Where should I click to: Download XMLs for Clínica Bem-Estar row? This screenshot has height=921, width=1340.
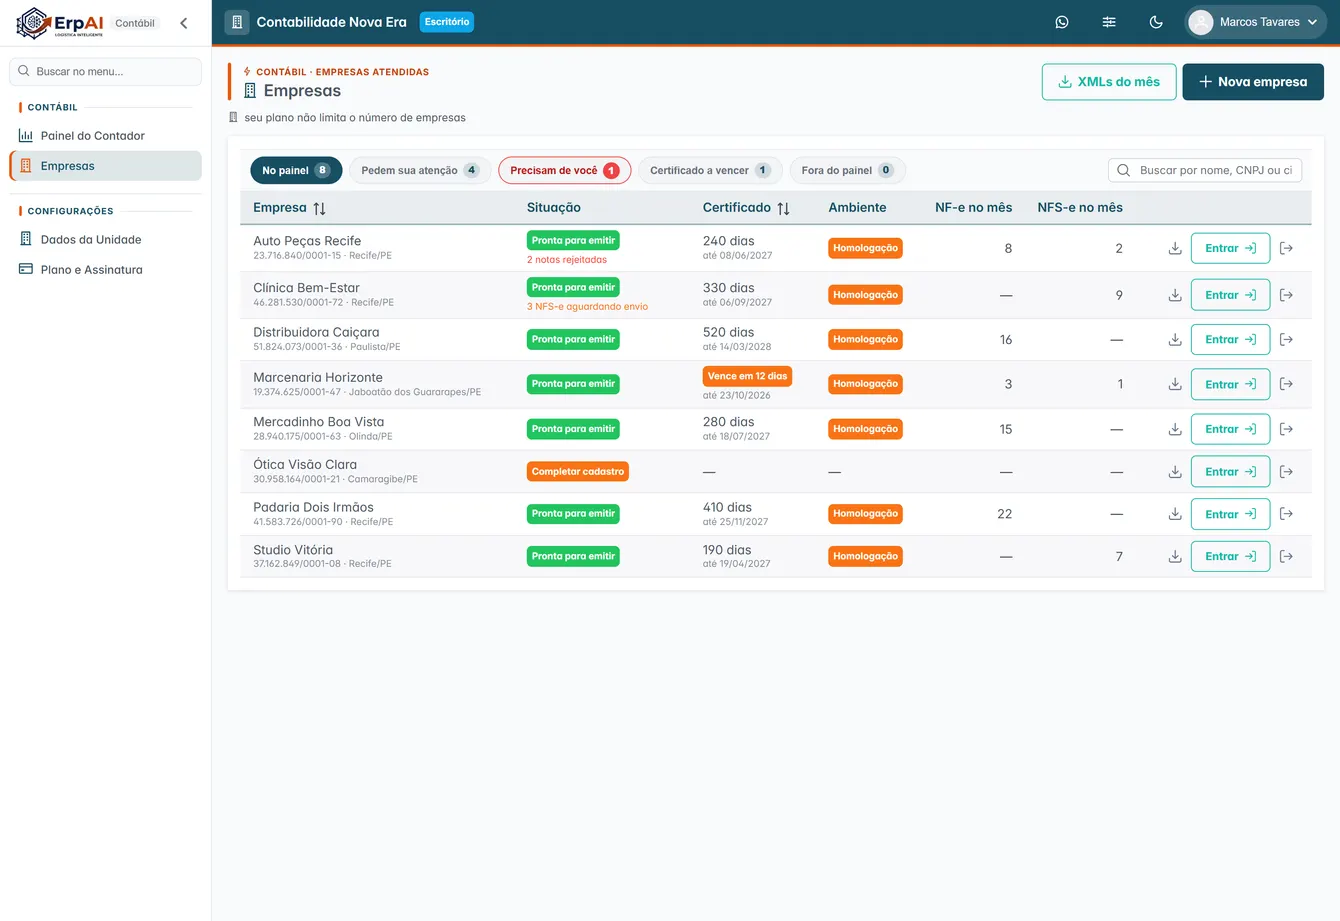[x=1175, y=295]
